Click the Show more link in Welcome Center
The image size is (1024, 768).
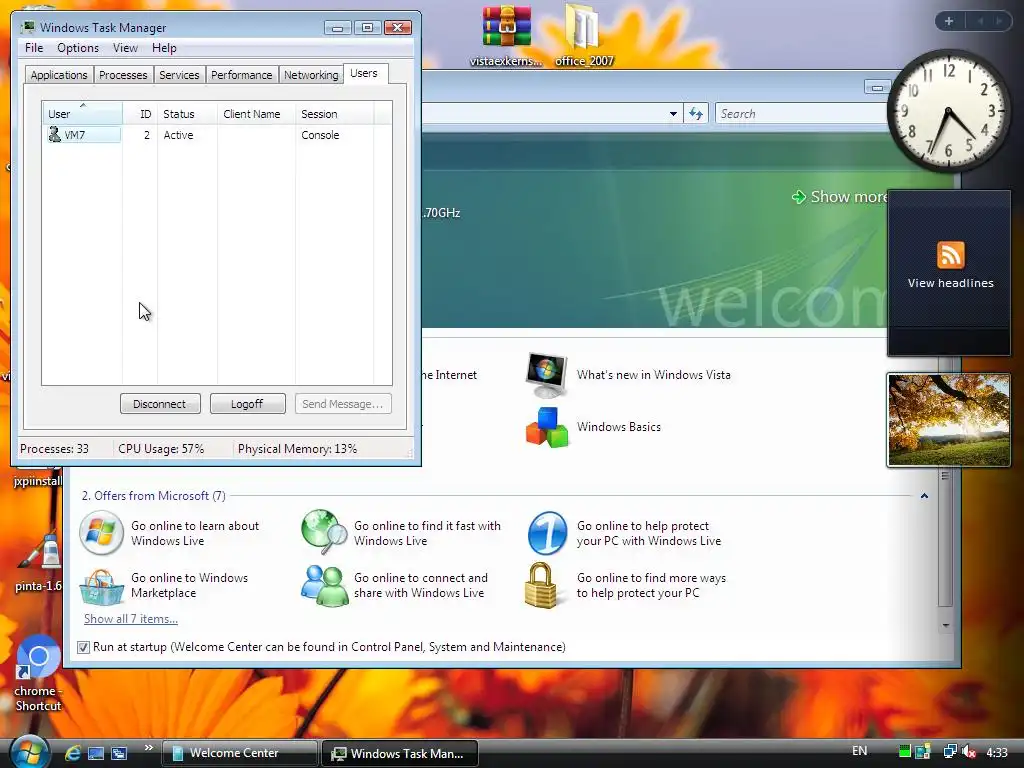coord(840,197)
